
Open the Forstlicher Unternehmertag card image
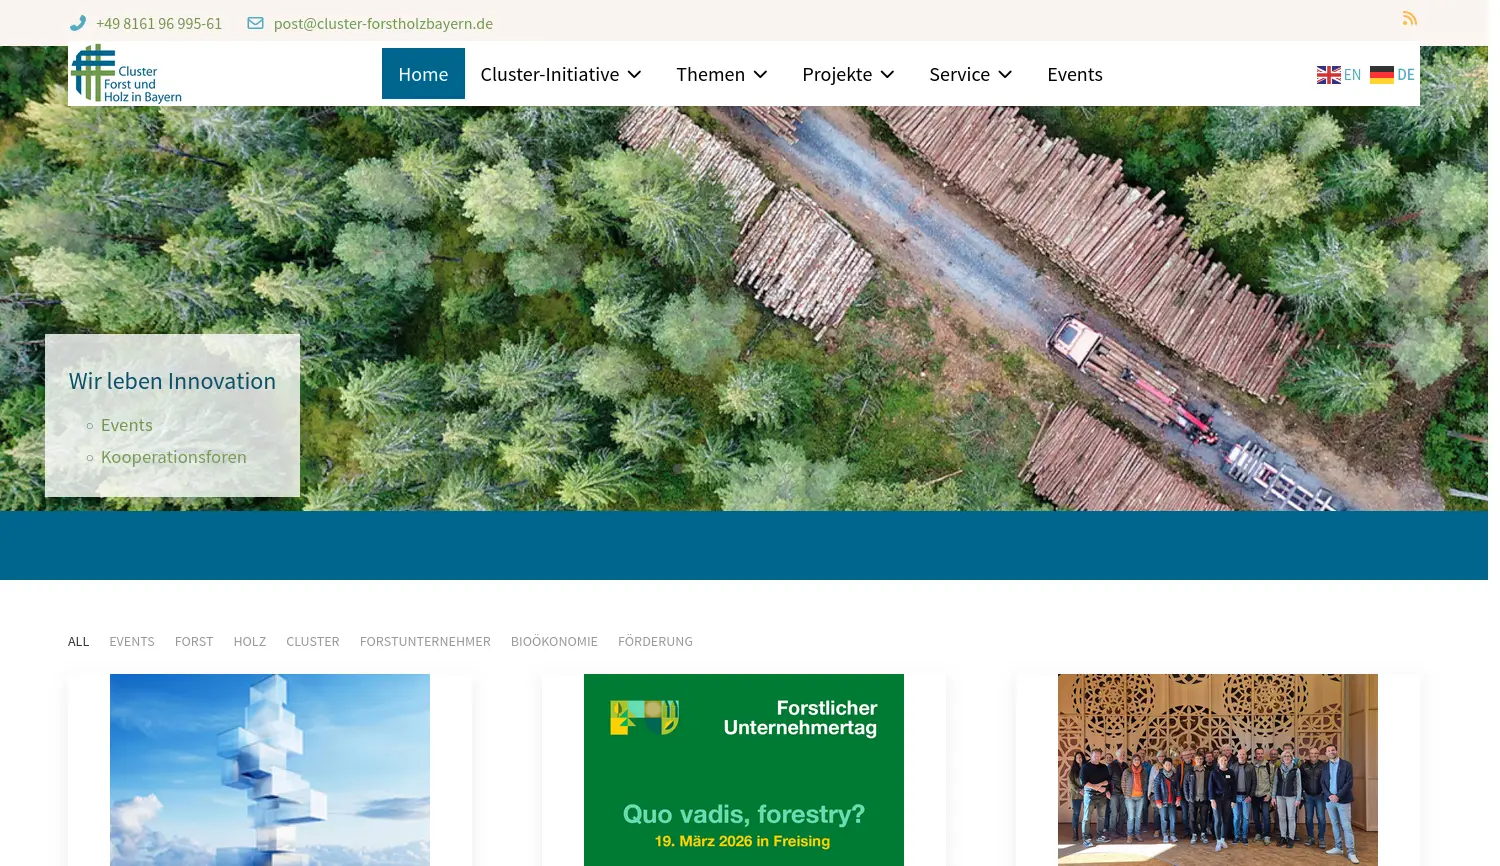tap(744, 770)
